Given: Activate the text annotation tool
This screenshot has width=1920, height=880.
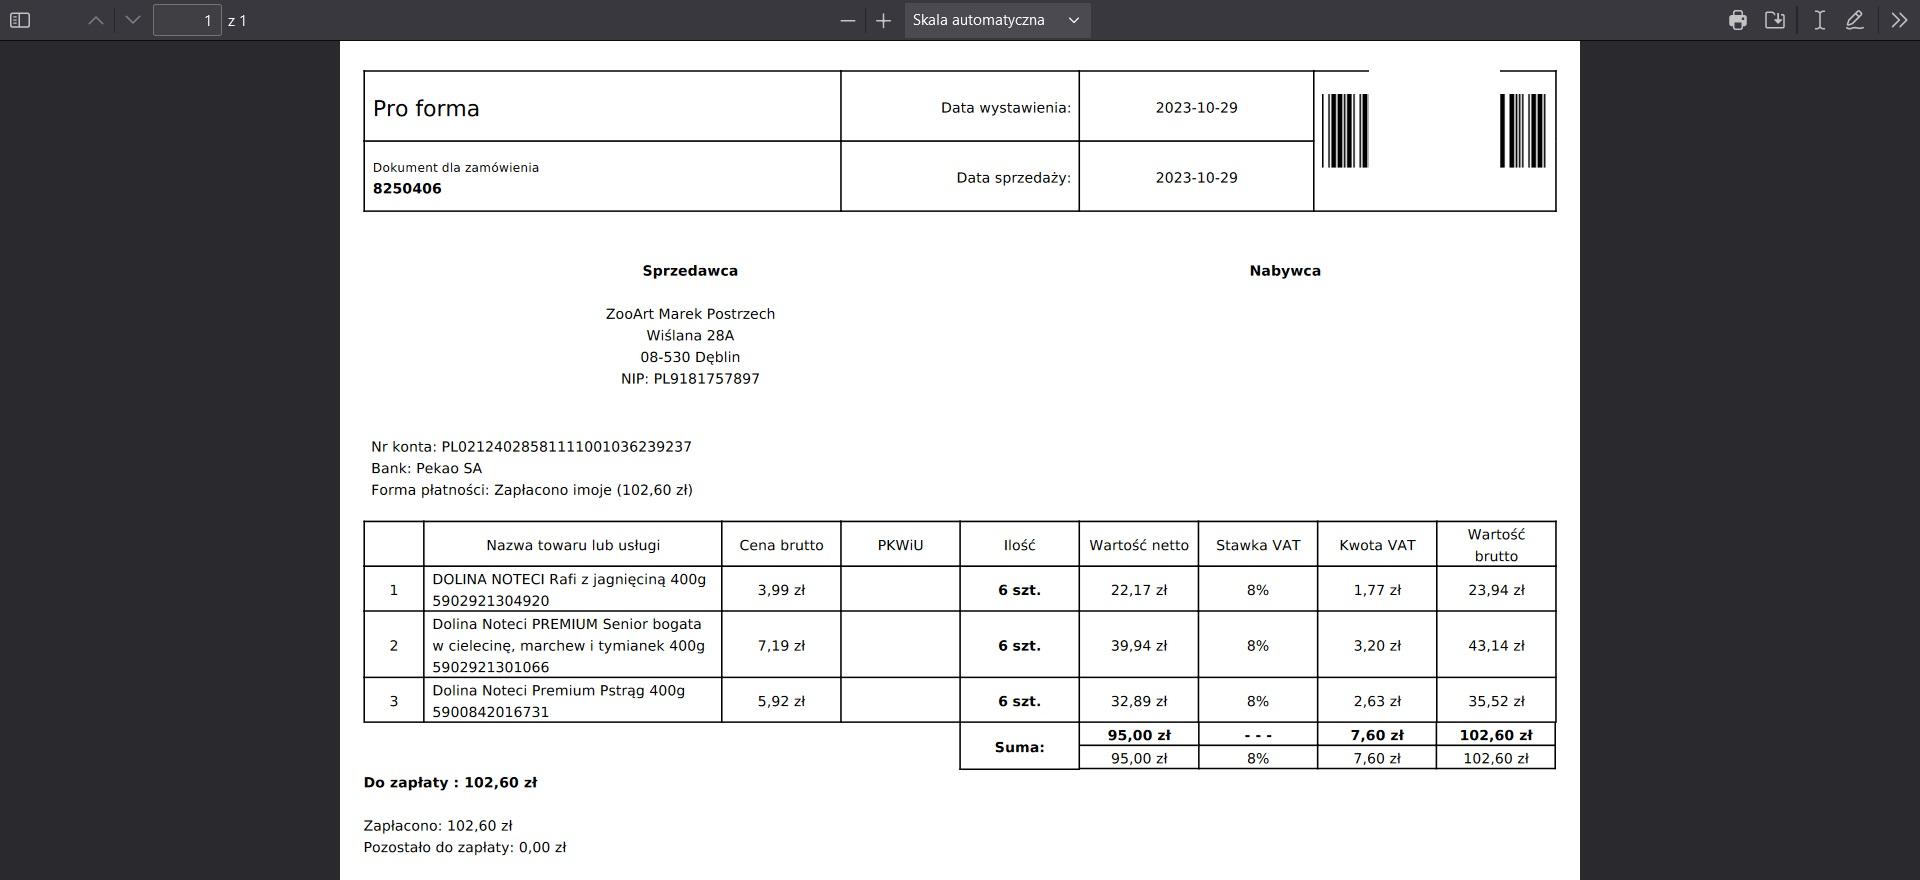Looking at the screenshot, I should (1819, 20).
